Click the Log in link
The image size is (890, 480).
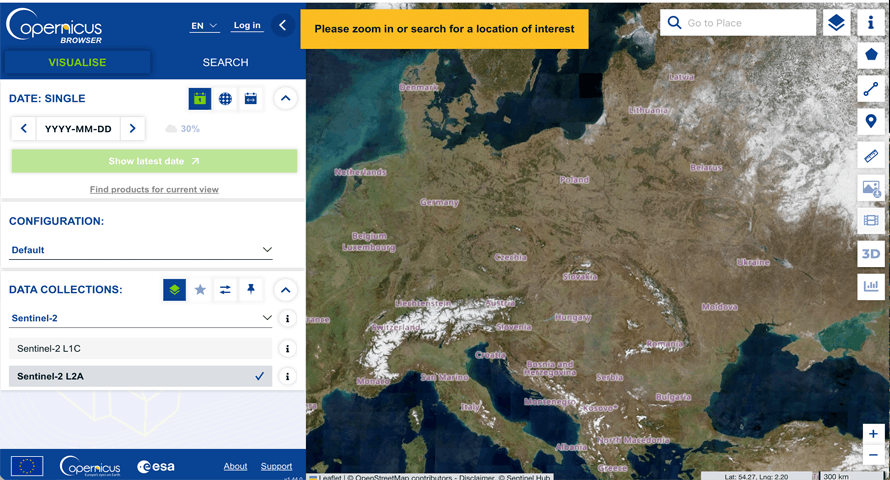click(x=247, y=26)
